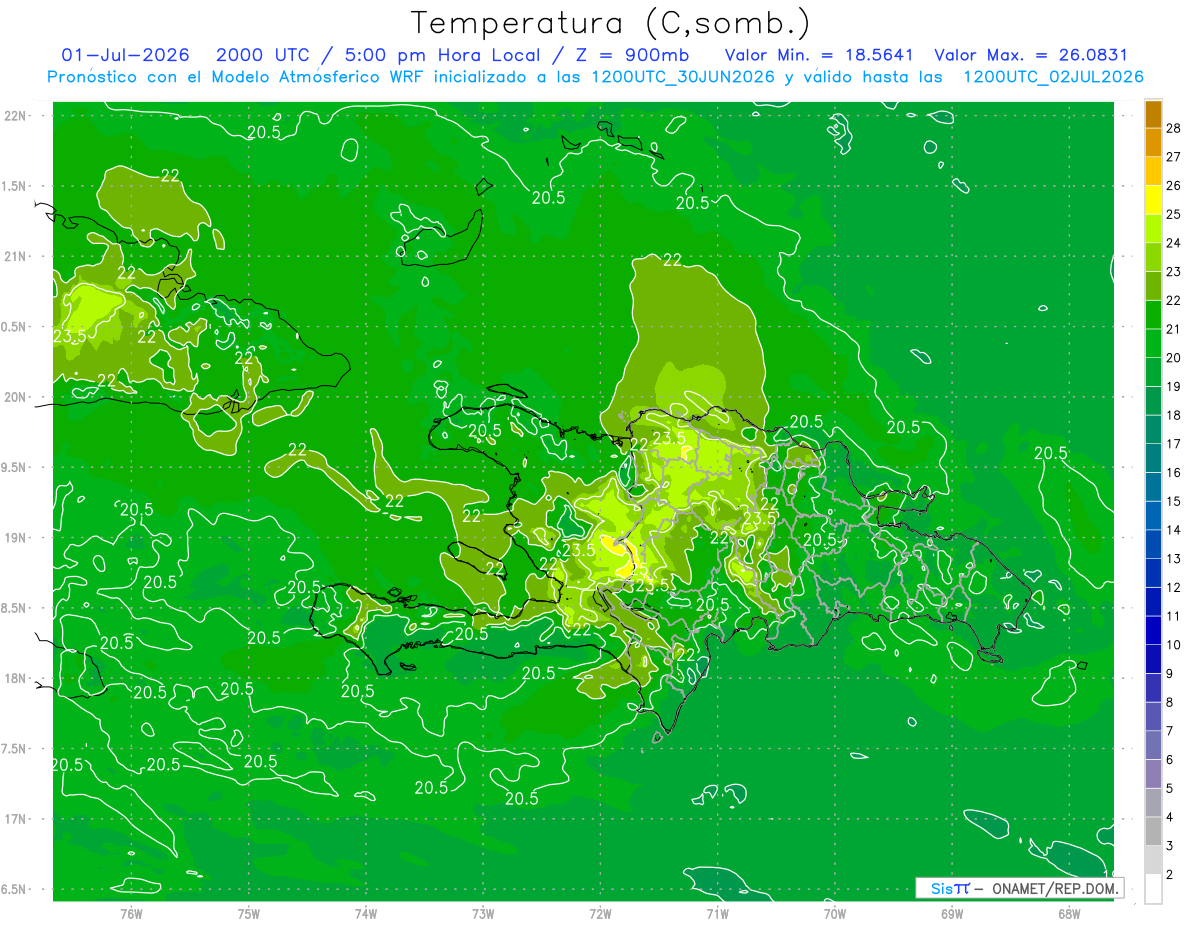Pick the blue legend swatch between 13 and 14
The height and width of the screenshot is (927, 1200).
[1153, 545]
